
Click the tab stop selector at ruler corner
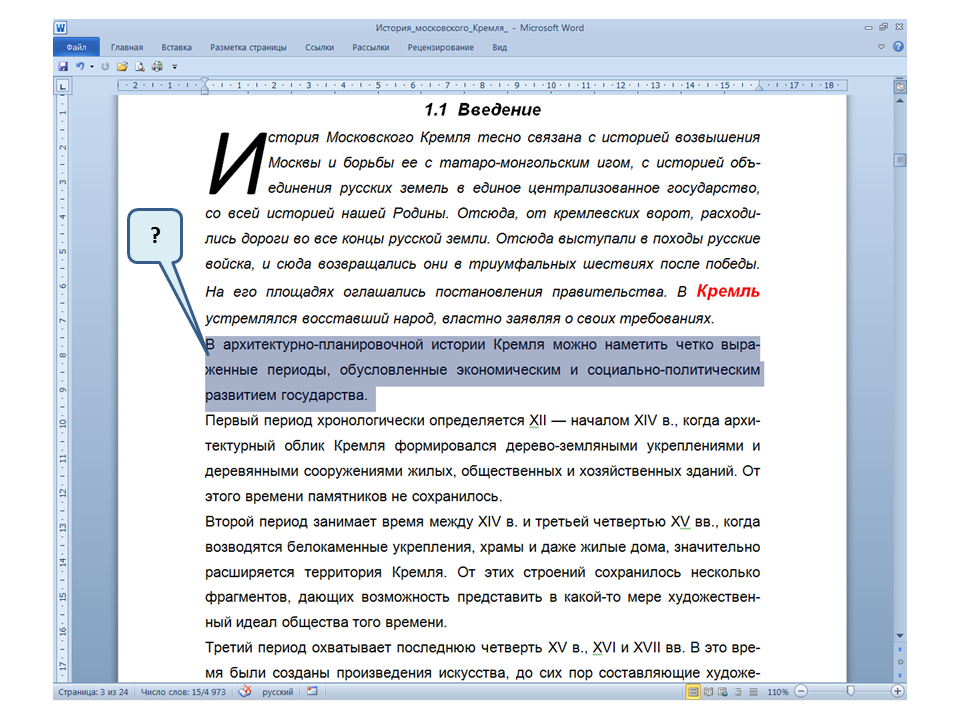[63, 87]
